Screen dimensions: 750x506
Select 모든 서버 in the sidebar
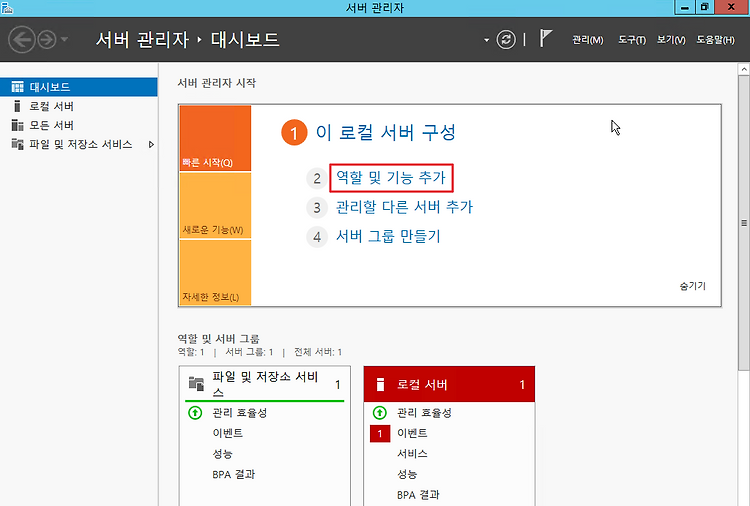(78, 125)
